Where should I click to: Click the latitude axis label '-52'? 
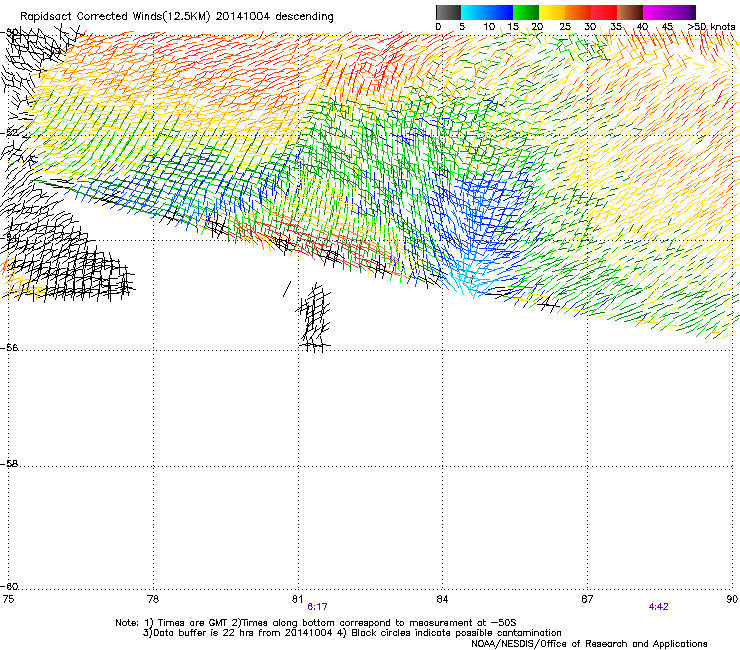click(9, 133)
